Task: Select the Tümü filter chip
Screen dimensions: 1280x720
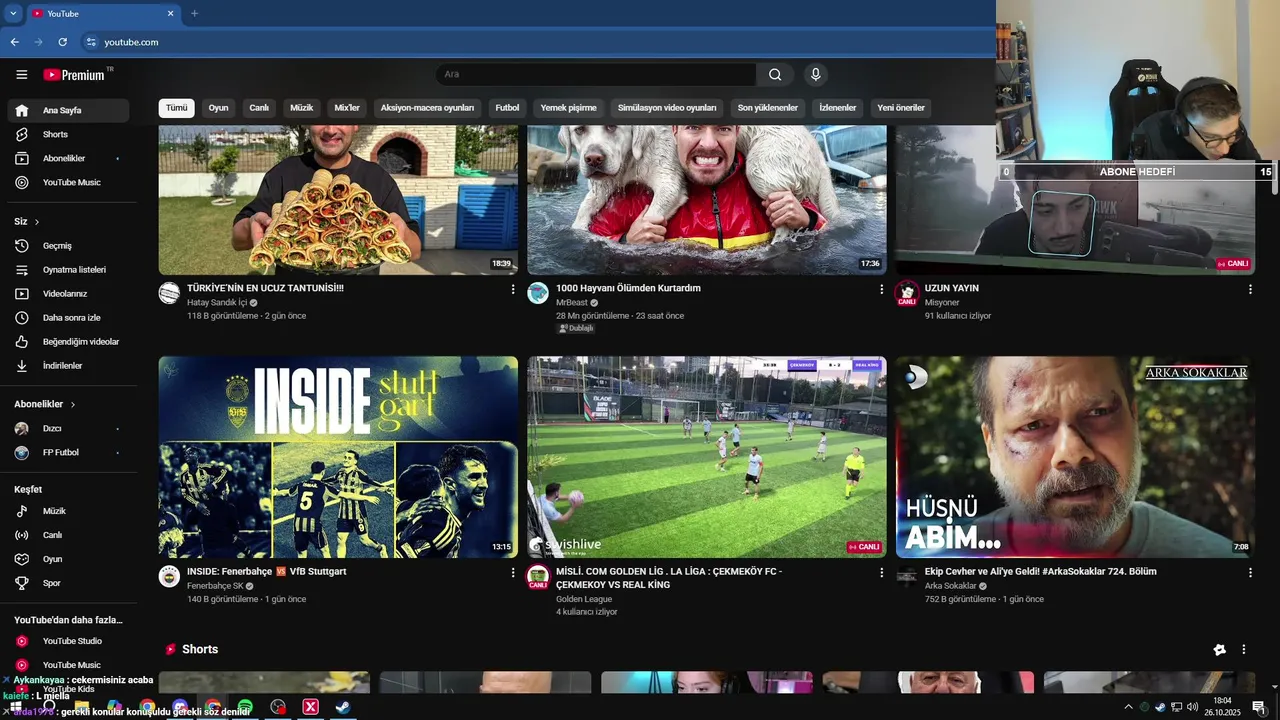Action: pyautogui.click(x=177, y=108)
